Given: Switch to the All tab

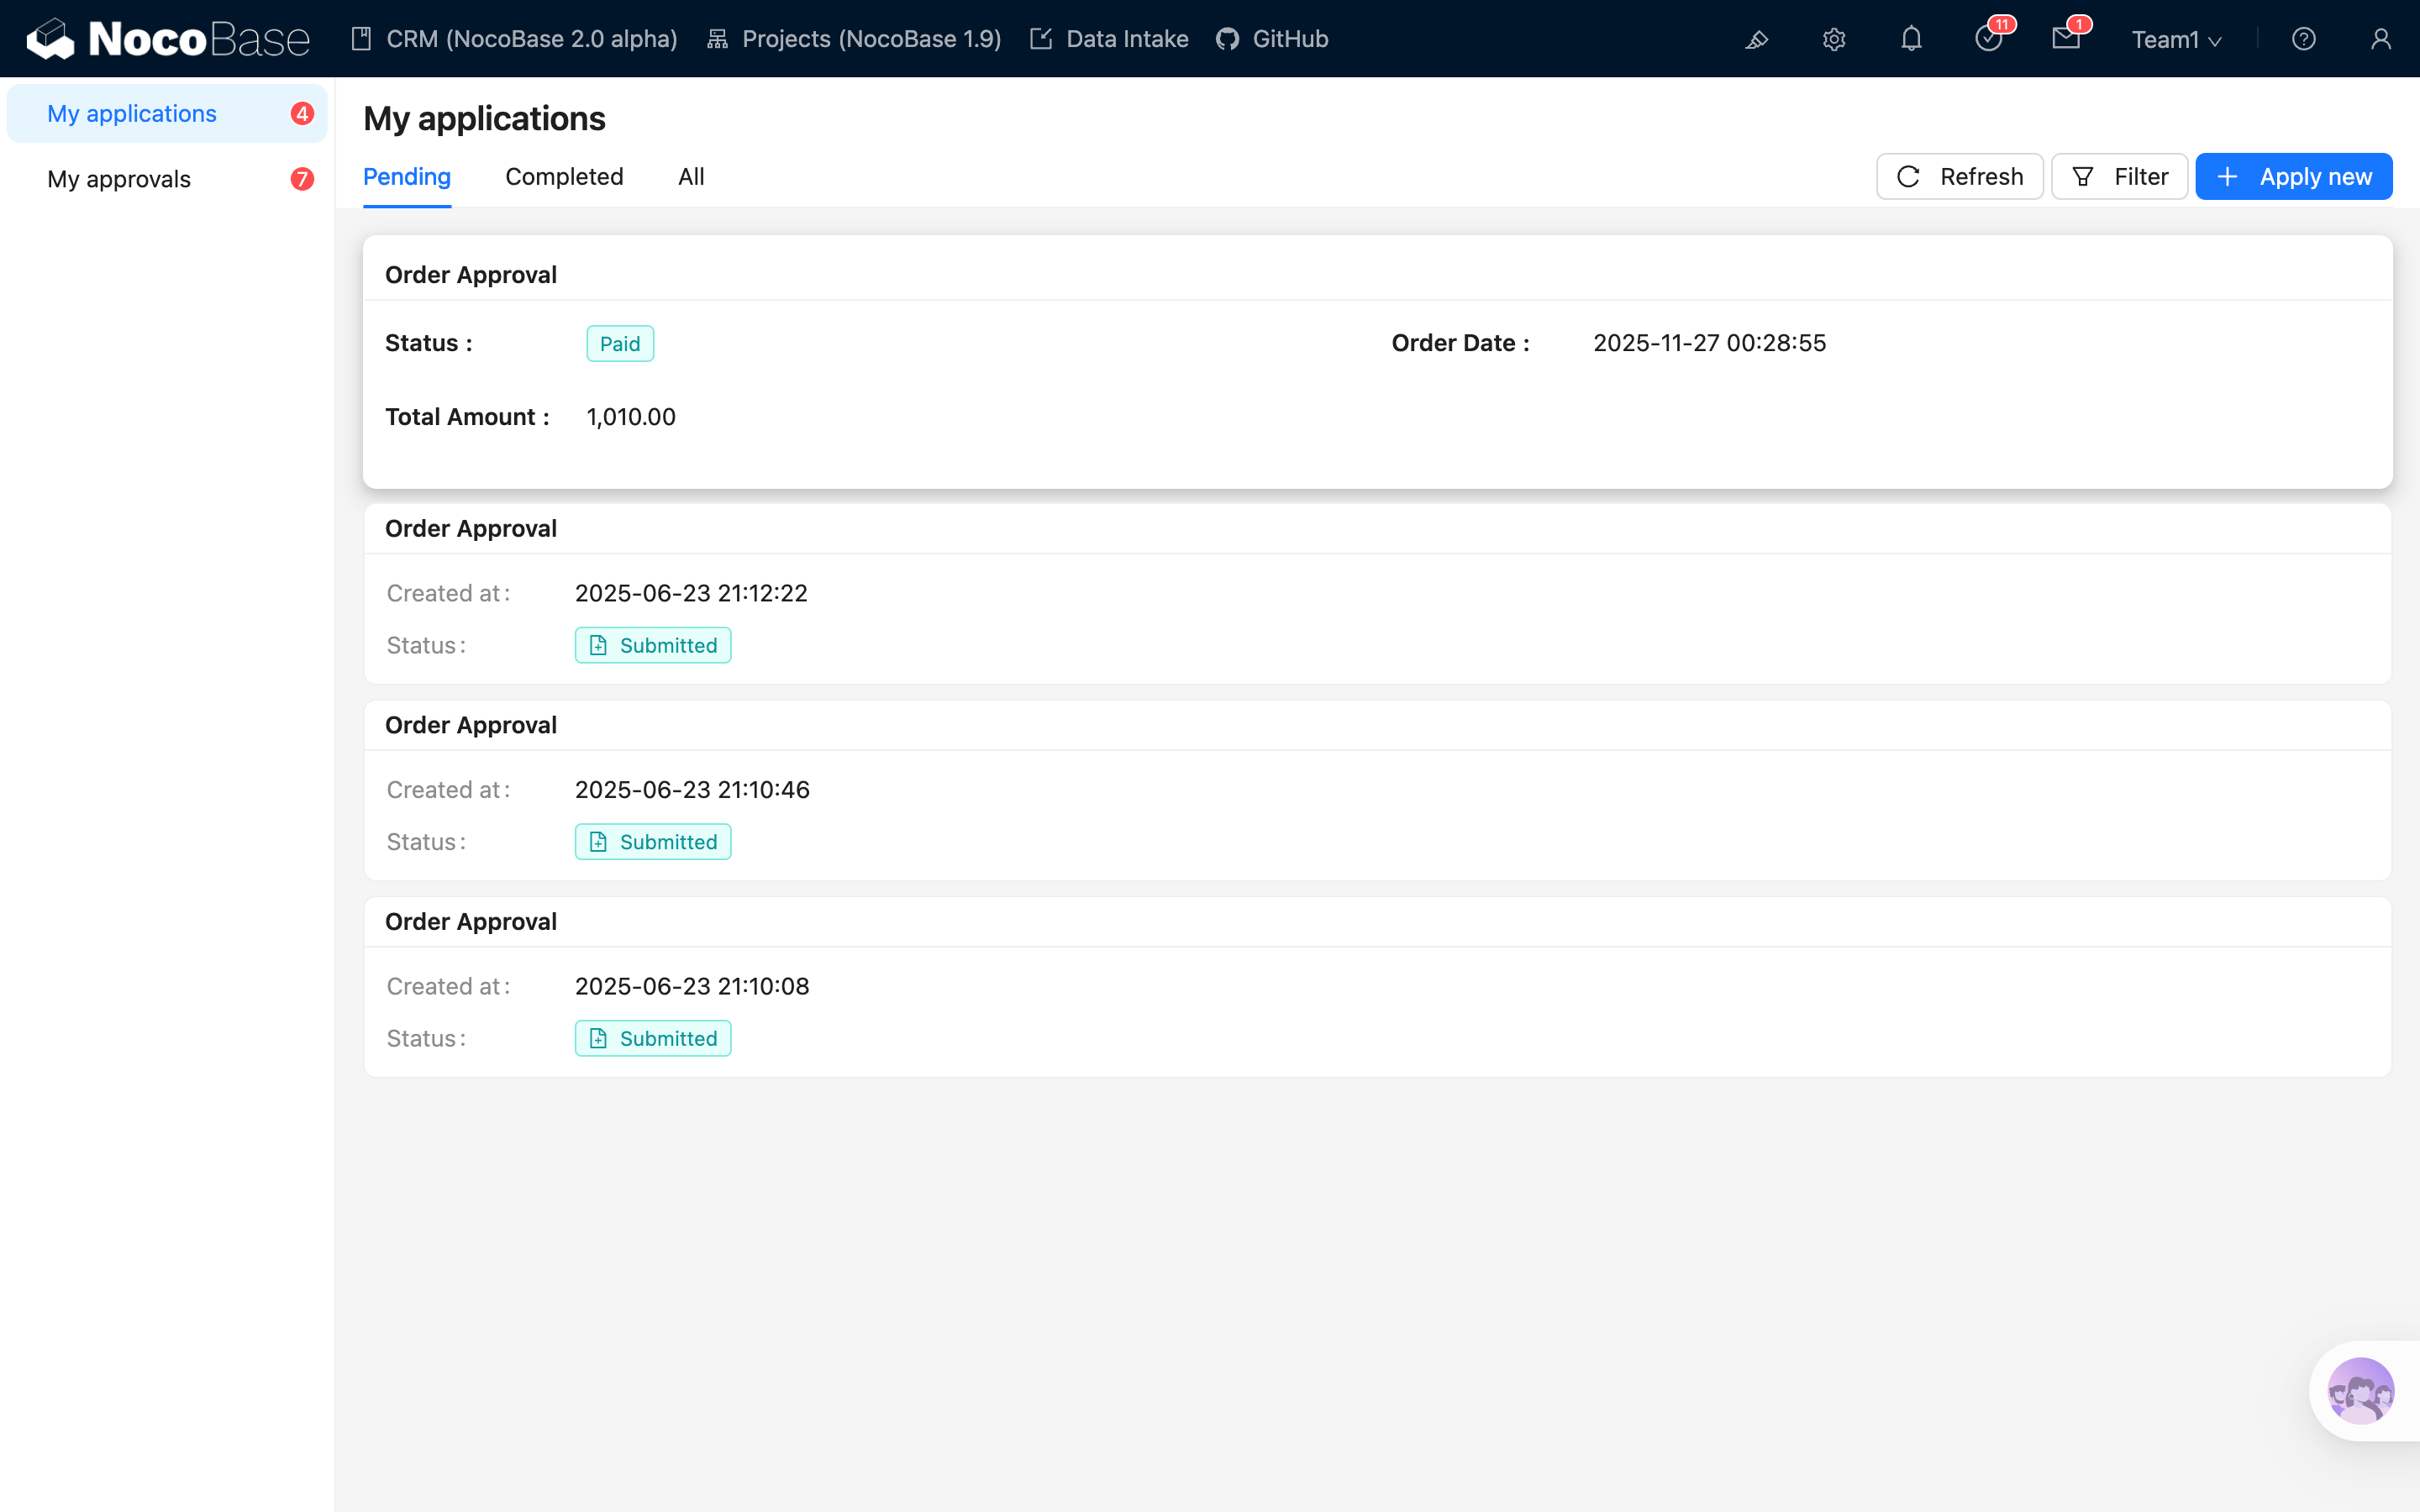Looking at the screenshot, I should (x=691, y=177).
